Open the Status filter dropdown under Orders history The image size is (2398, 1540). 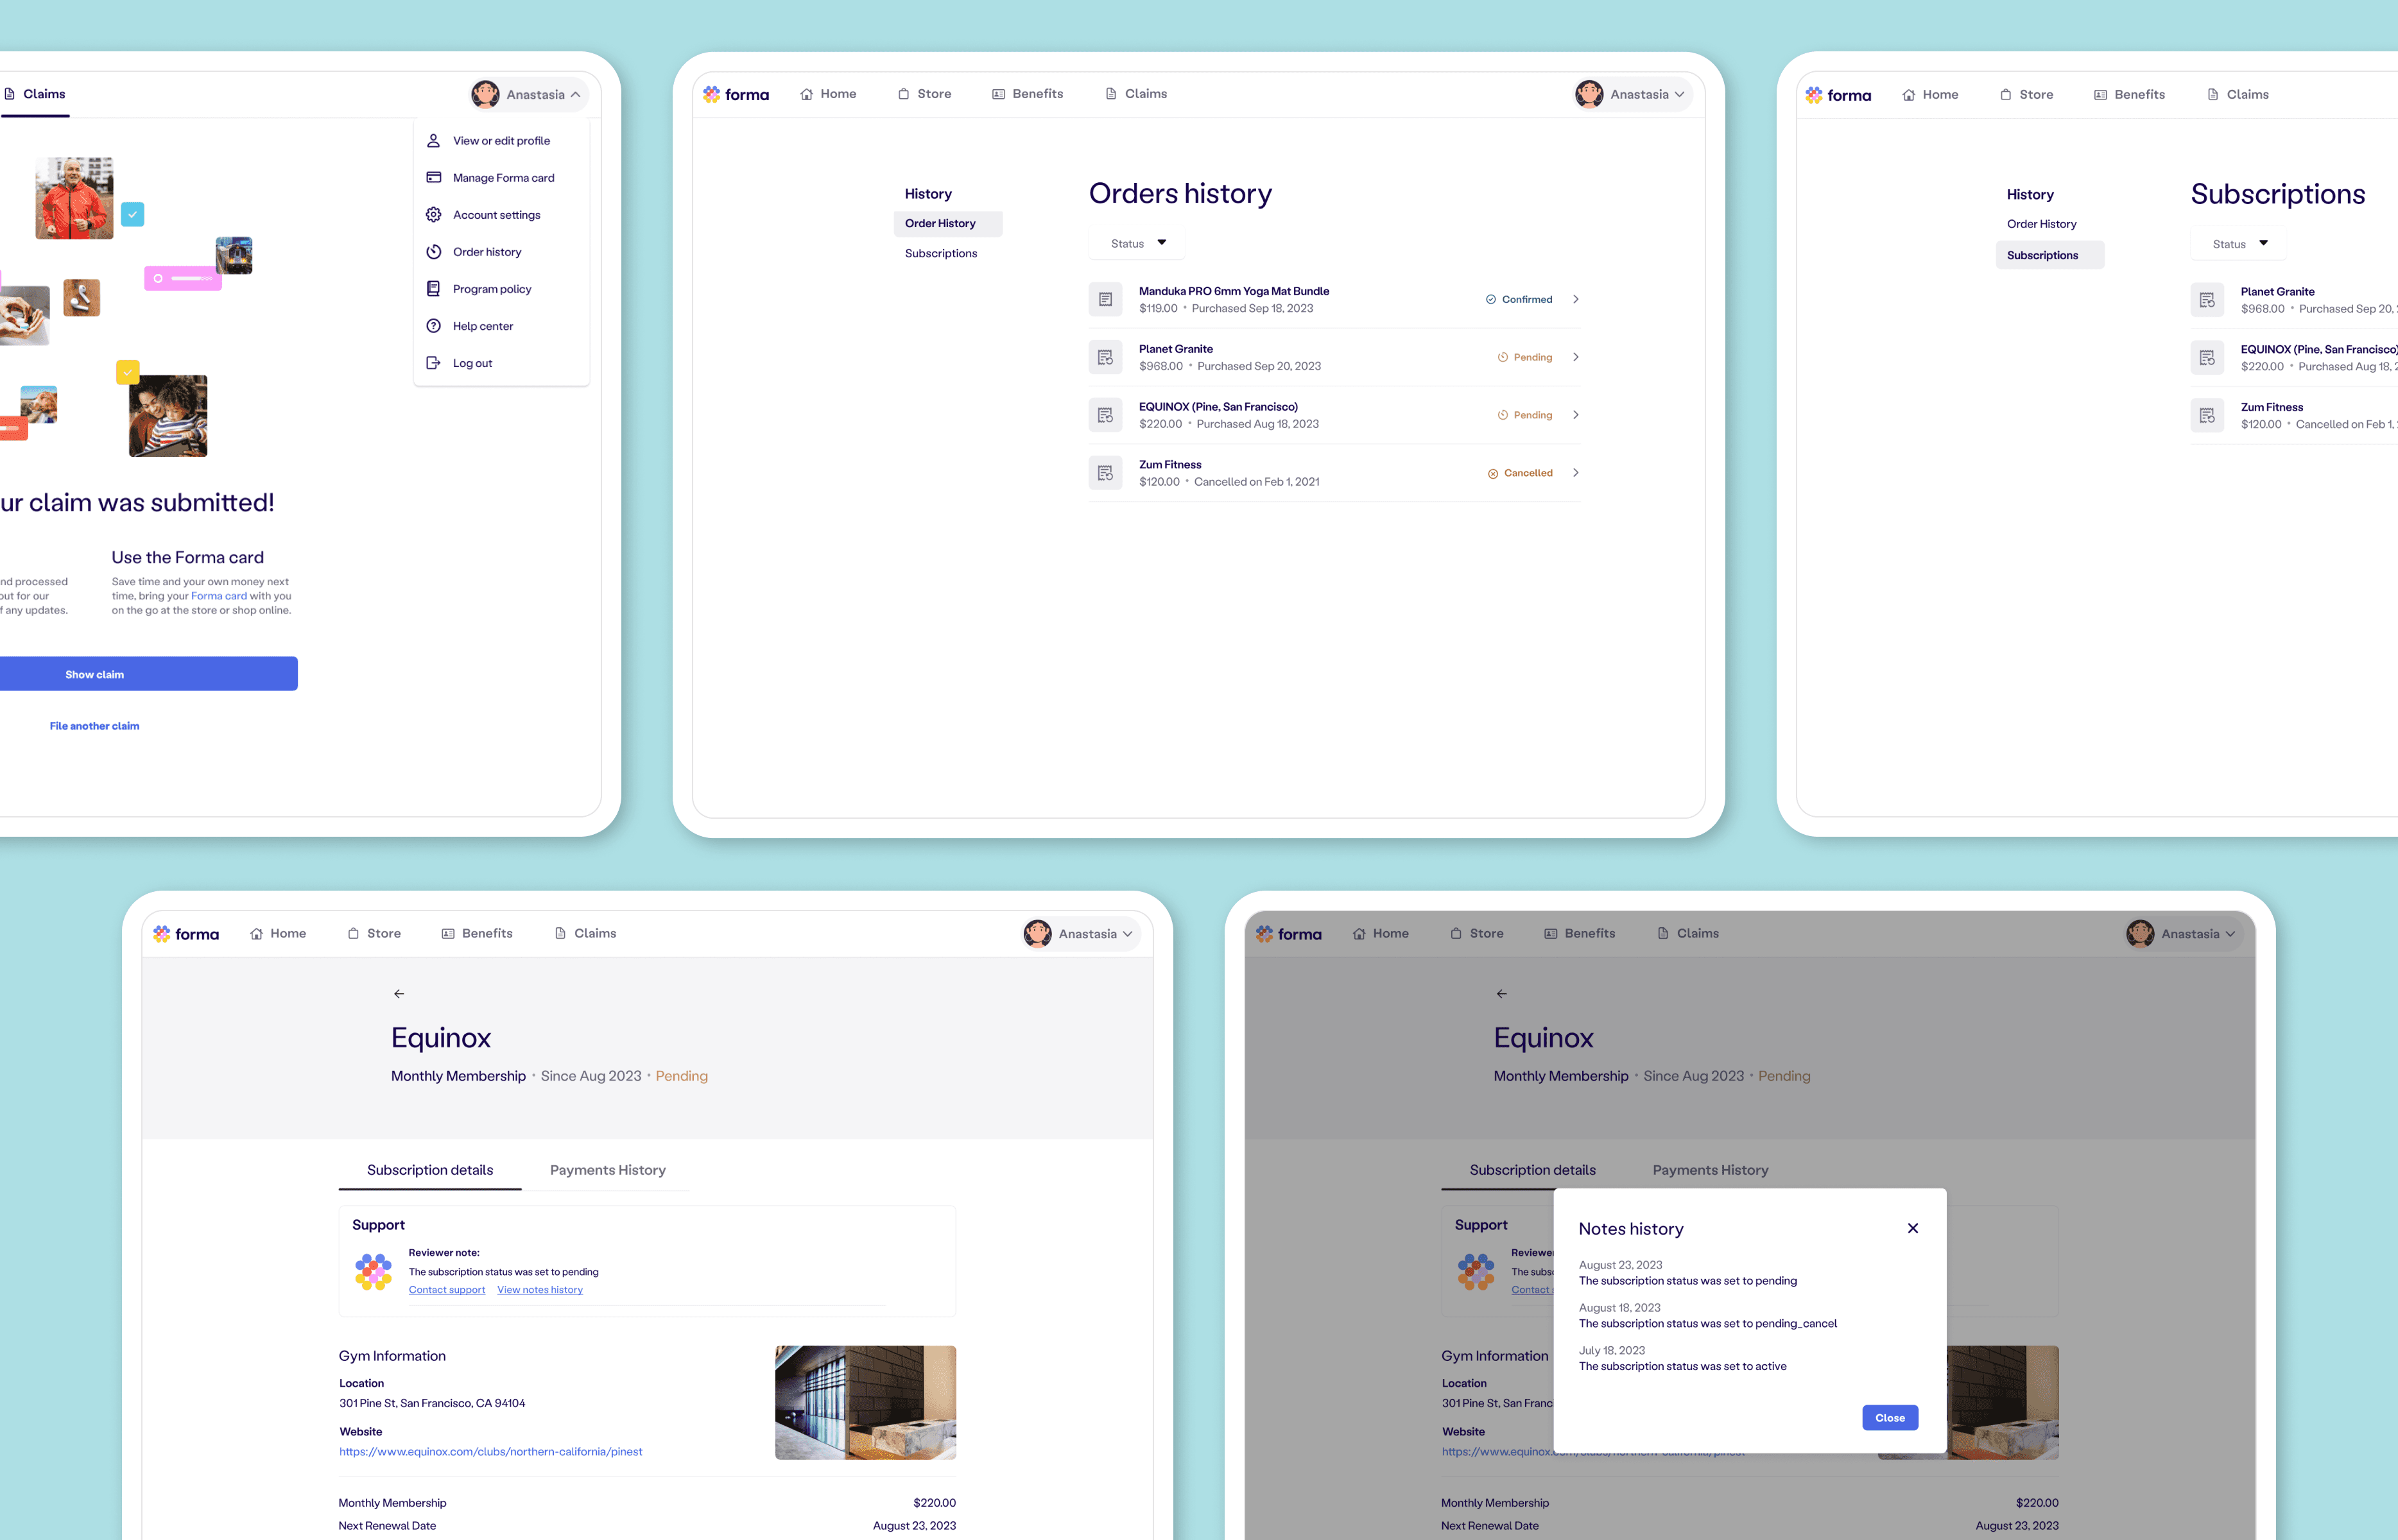tap(1138, 244)
